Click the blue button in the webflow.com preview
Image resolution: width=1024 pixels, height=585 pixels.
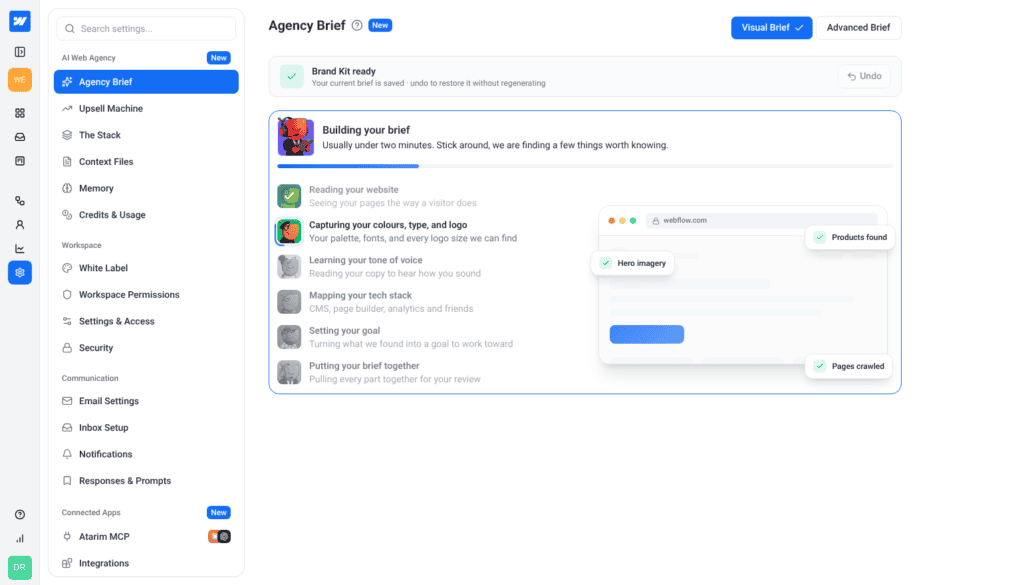pos(647,334)
